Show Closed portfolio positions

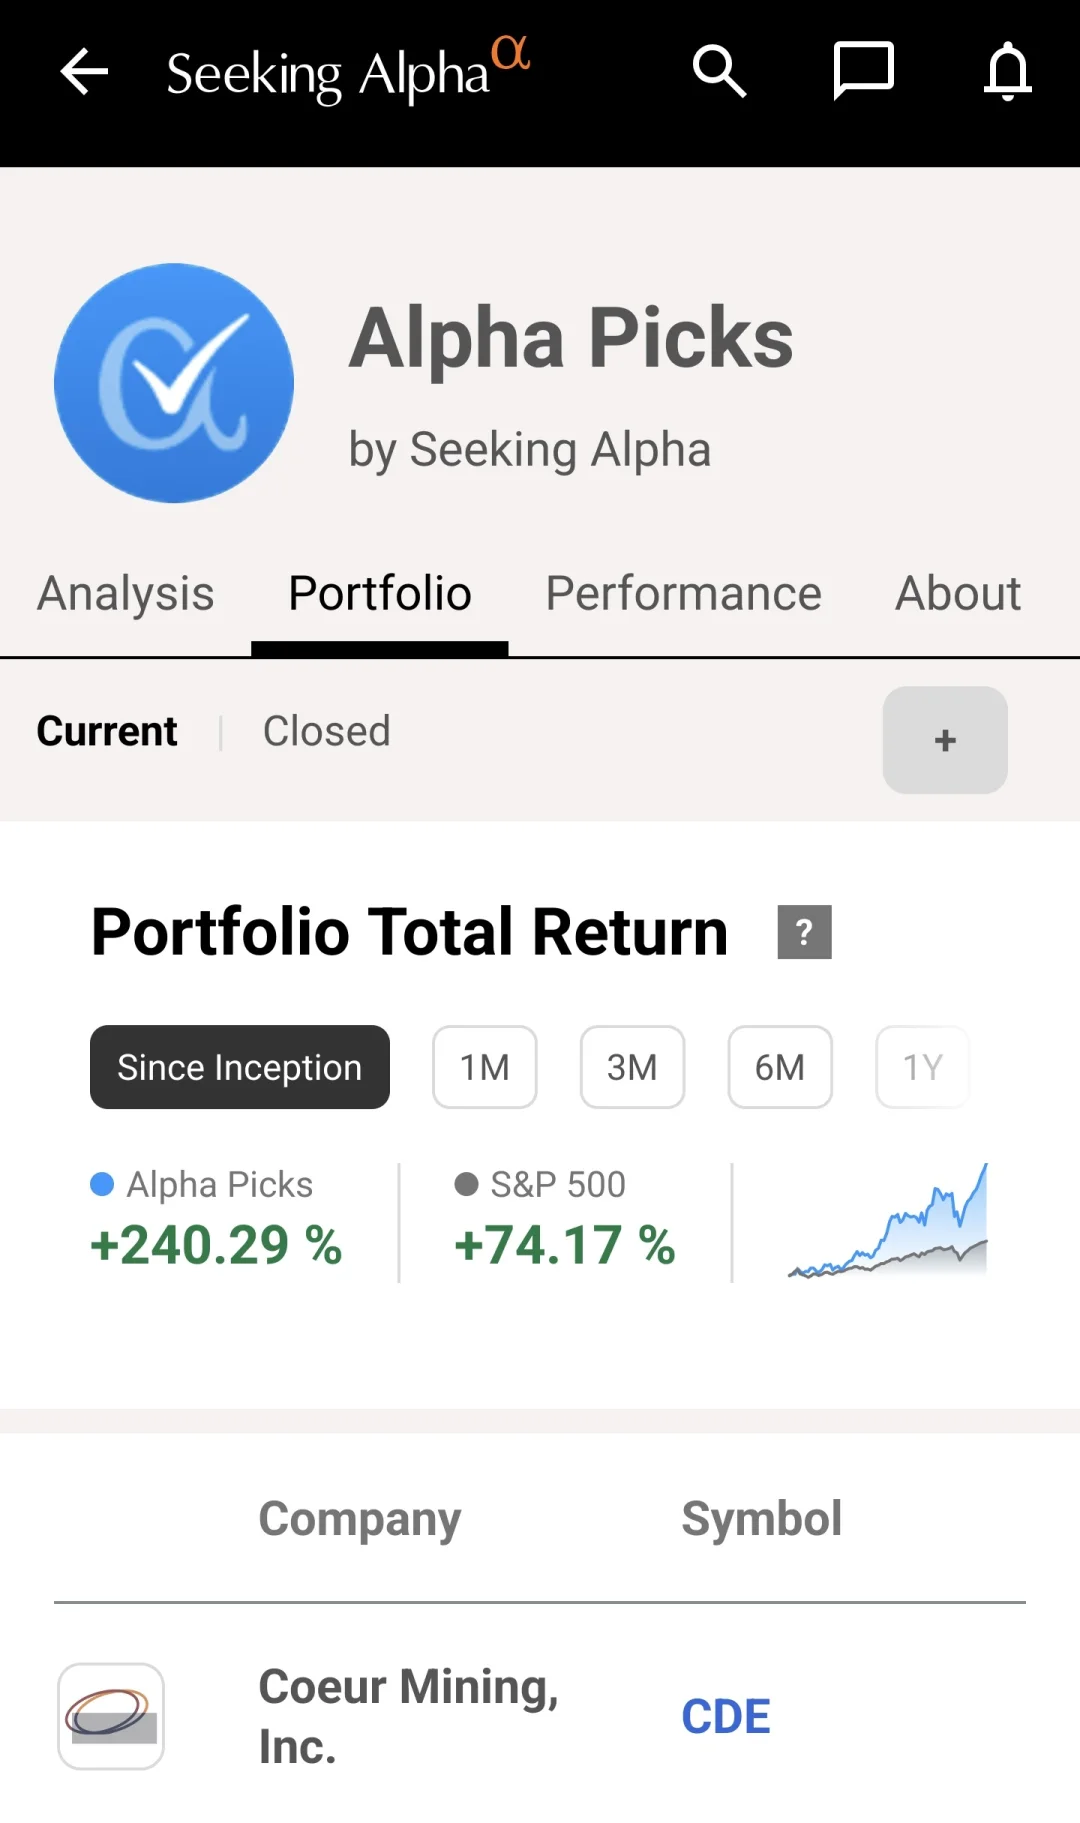[x=326, y=731]
